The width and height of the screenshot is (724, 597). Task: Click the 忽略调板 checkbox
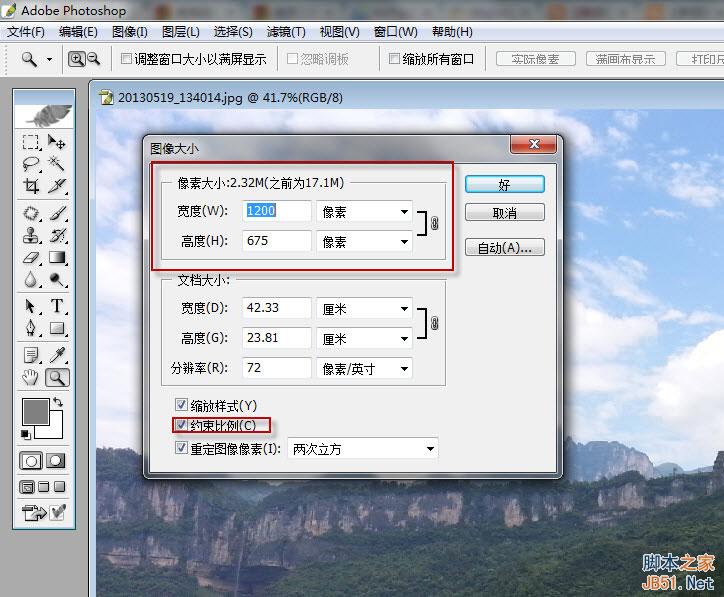292,59
